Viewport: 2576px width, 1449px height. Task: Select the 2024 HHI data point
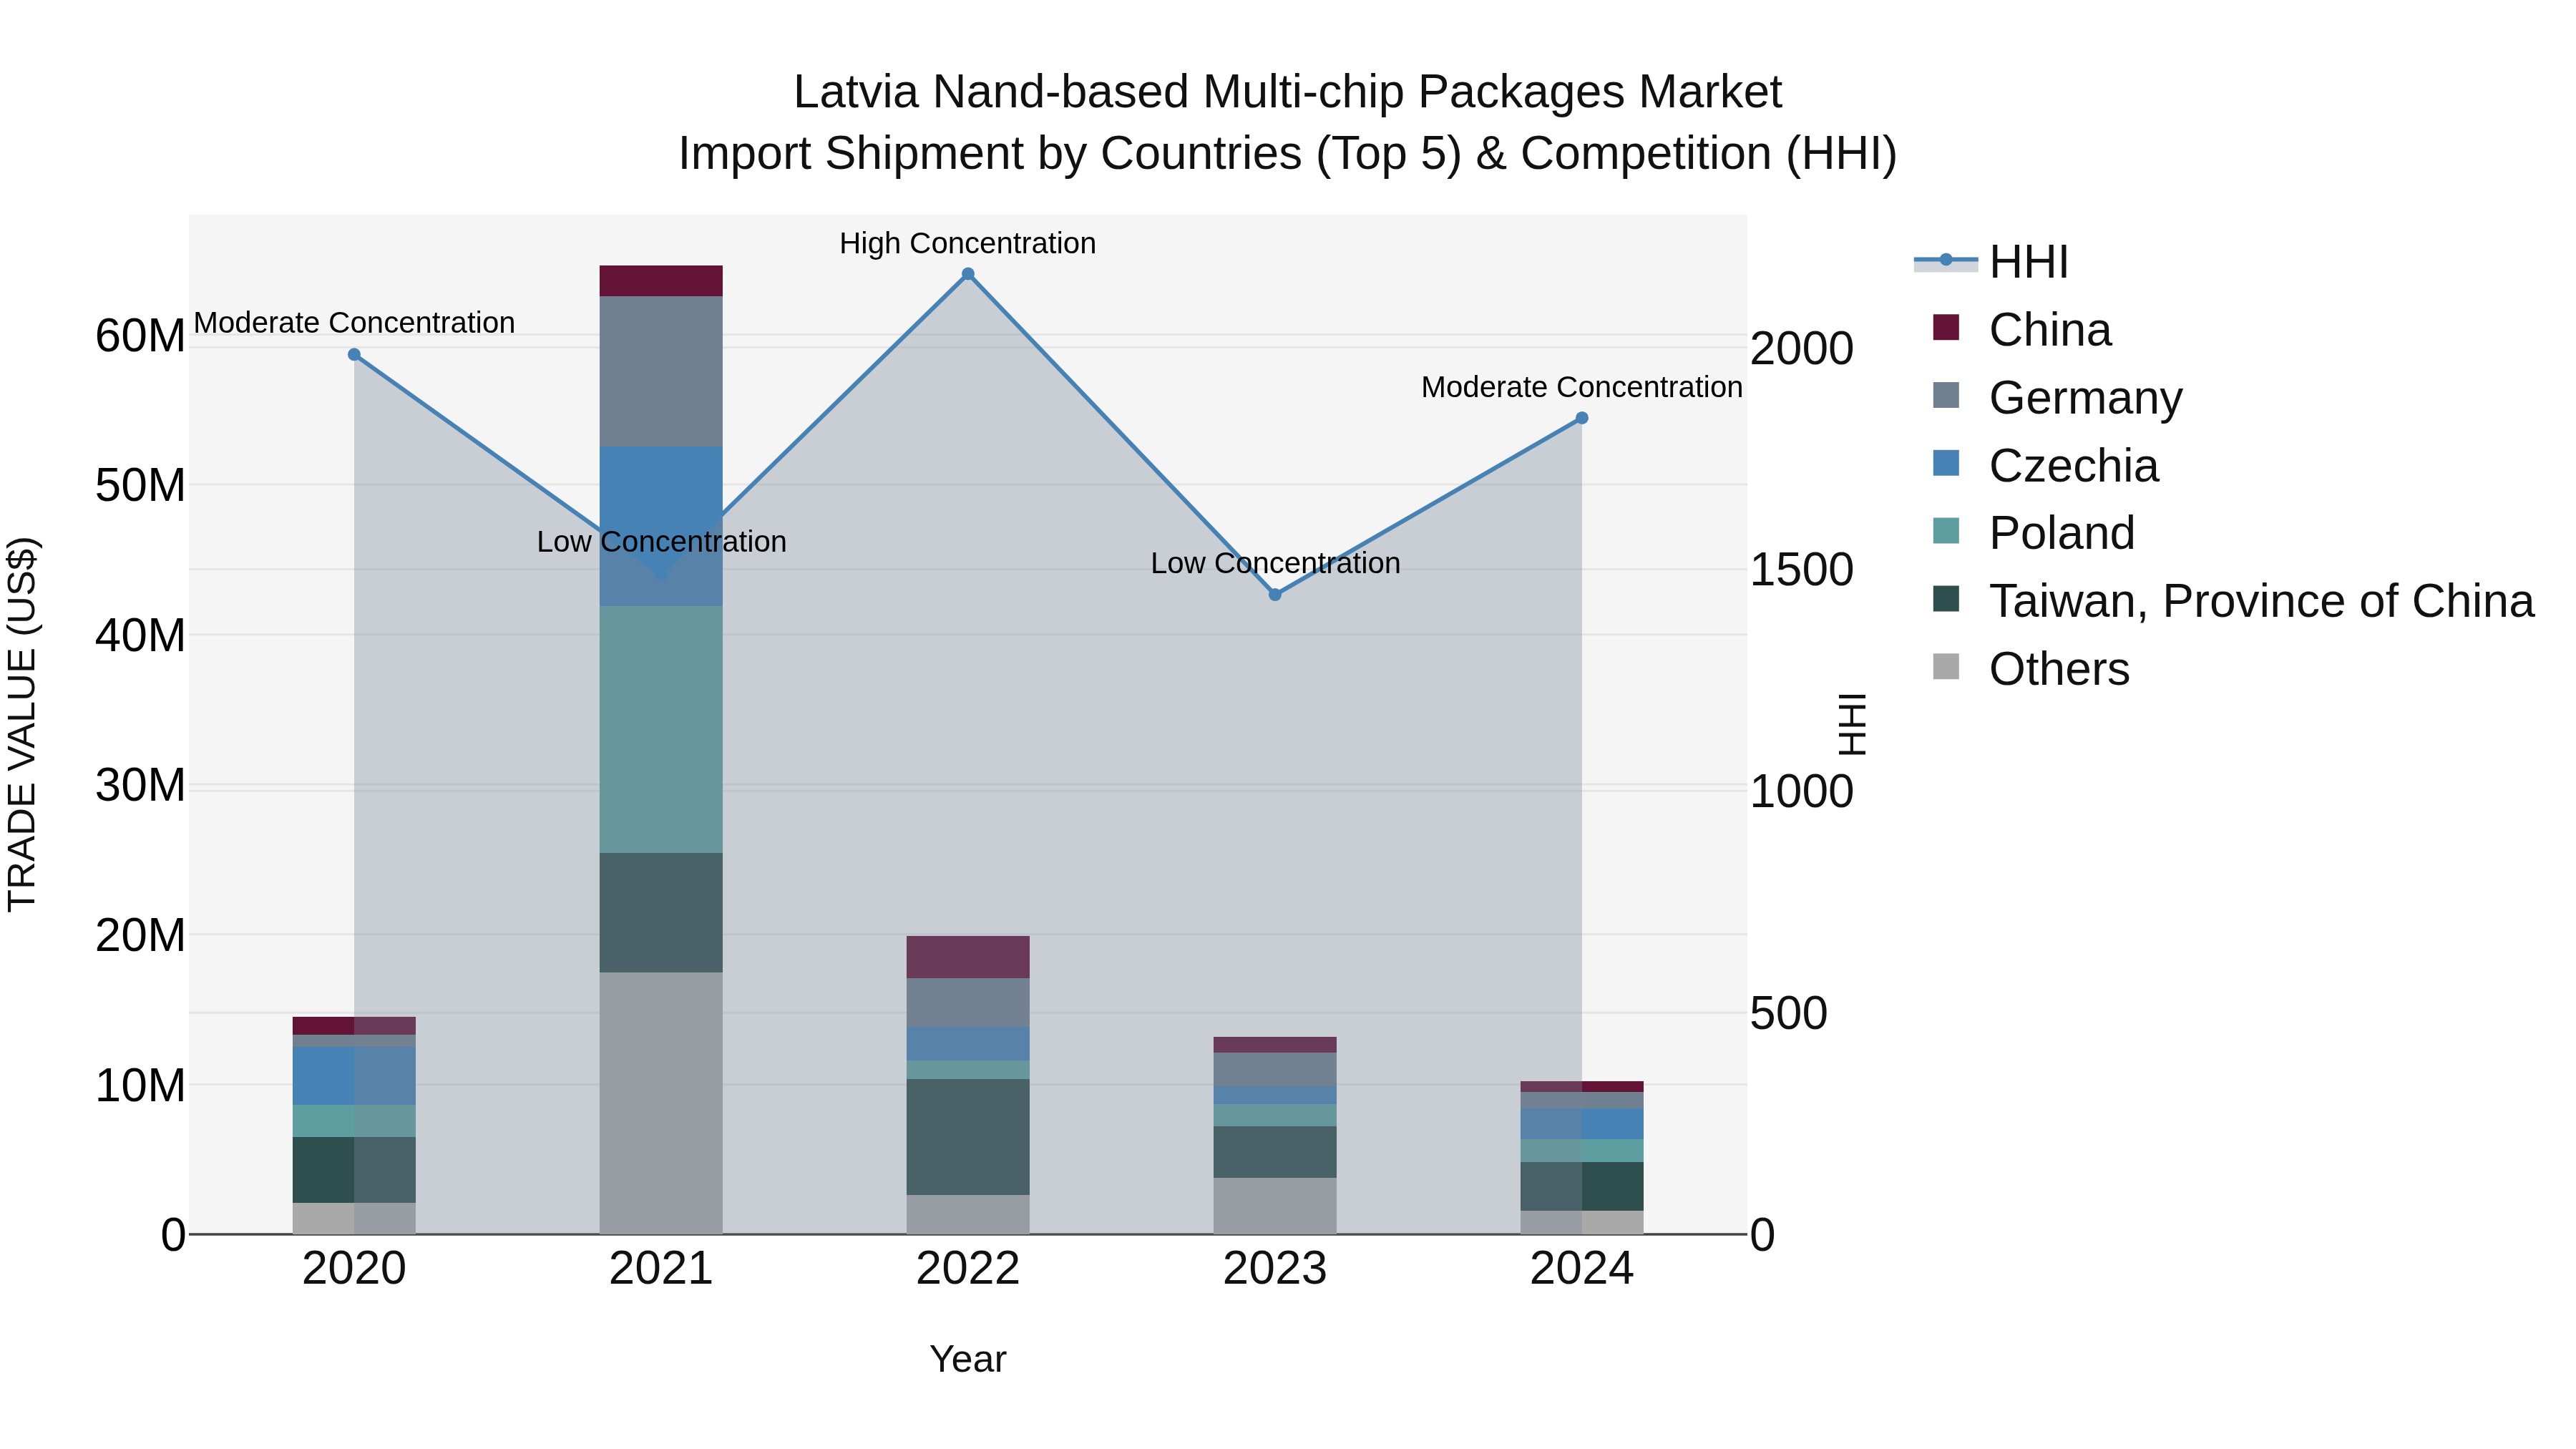[1582, 418]
